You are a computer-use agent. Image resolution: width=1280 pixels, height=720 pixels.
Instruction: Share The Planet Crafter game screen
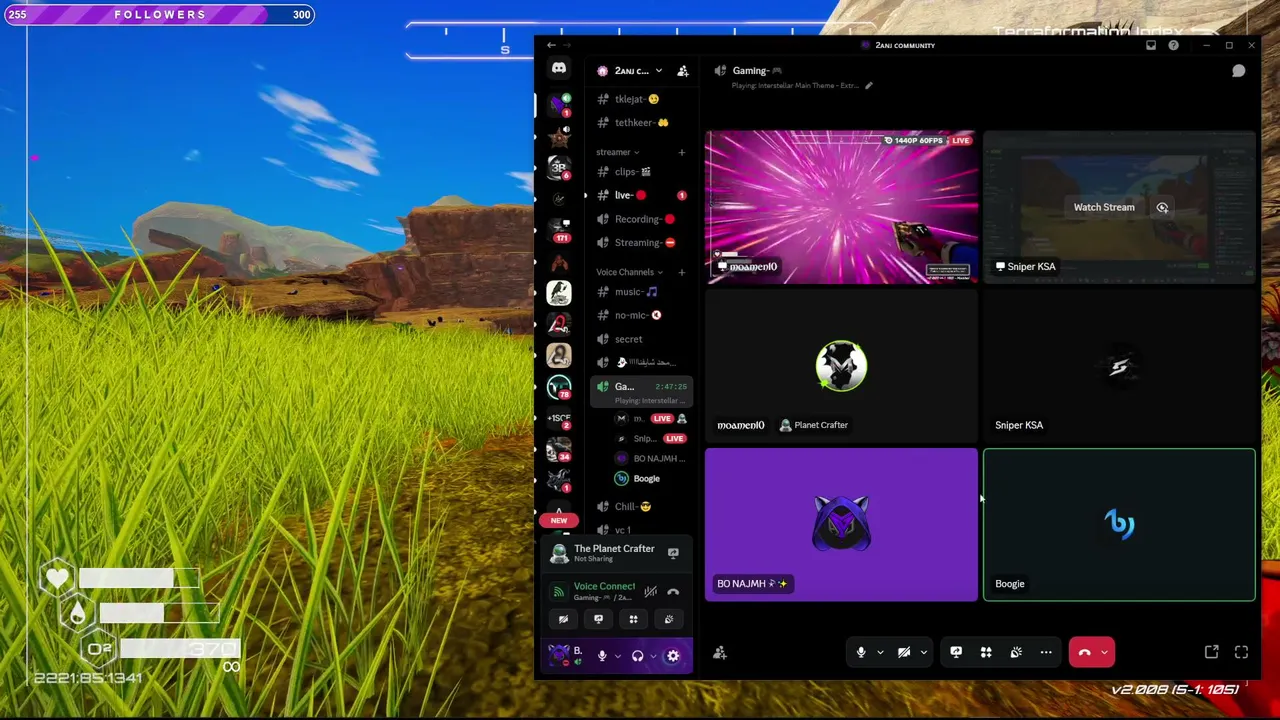(x=673, y=553)
